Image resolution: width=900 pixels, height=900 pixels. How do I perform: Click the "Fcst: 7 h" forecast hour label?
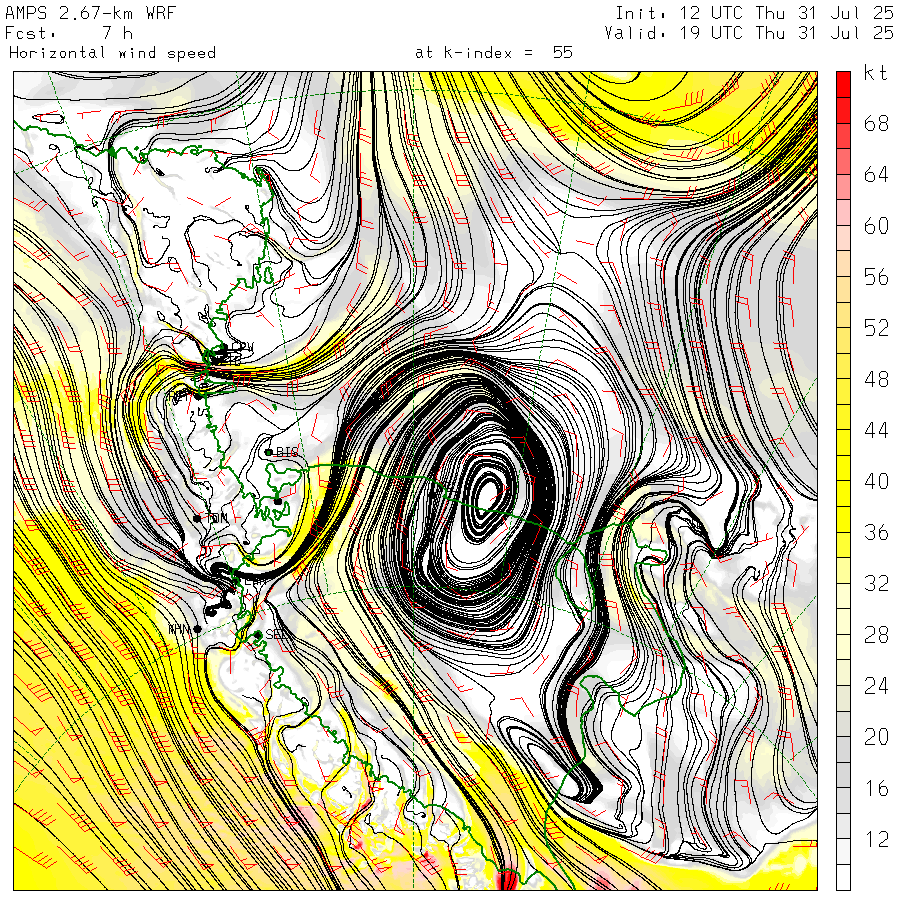coord(69,33)
